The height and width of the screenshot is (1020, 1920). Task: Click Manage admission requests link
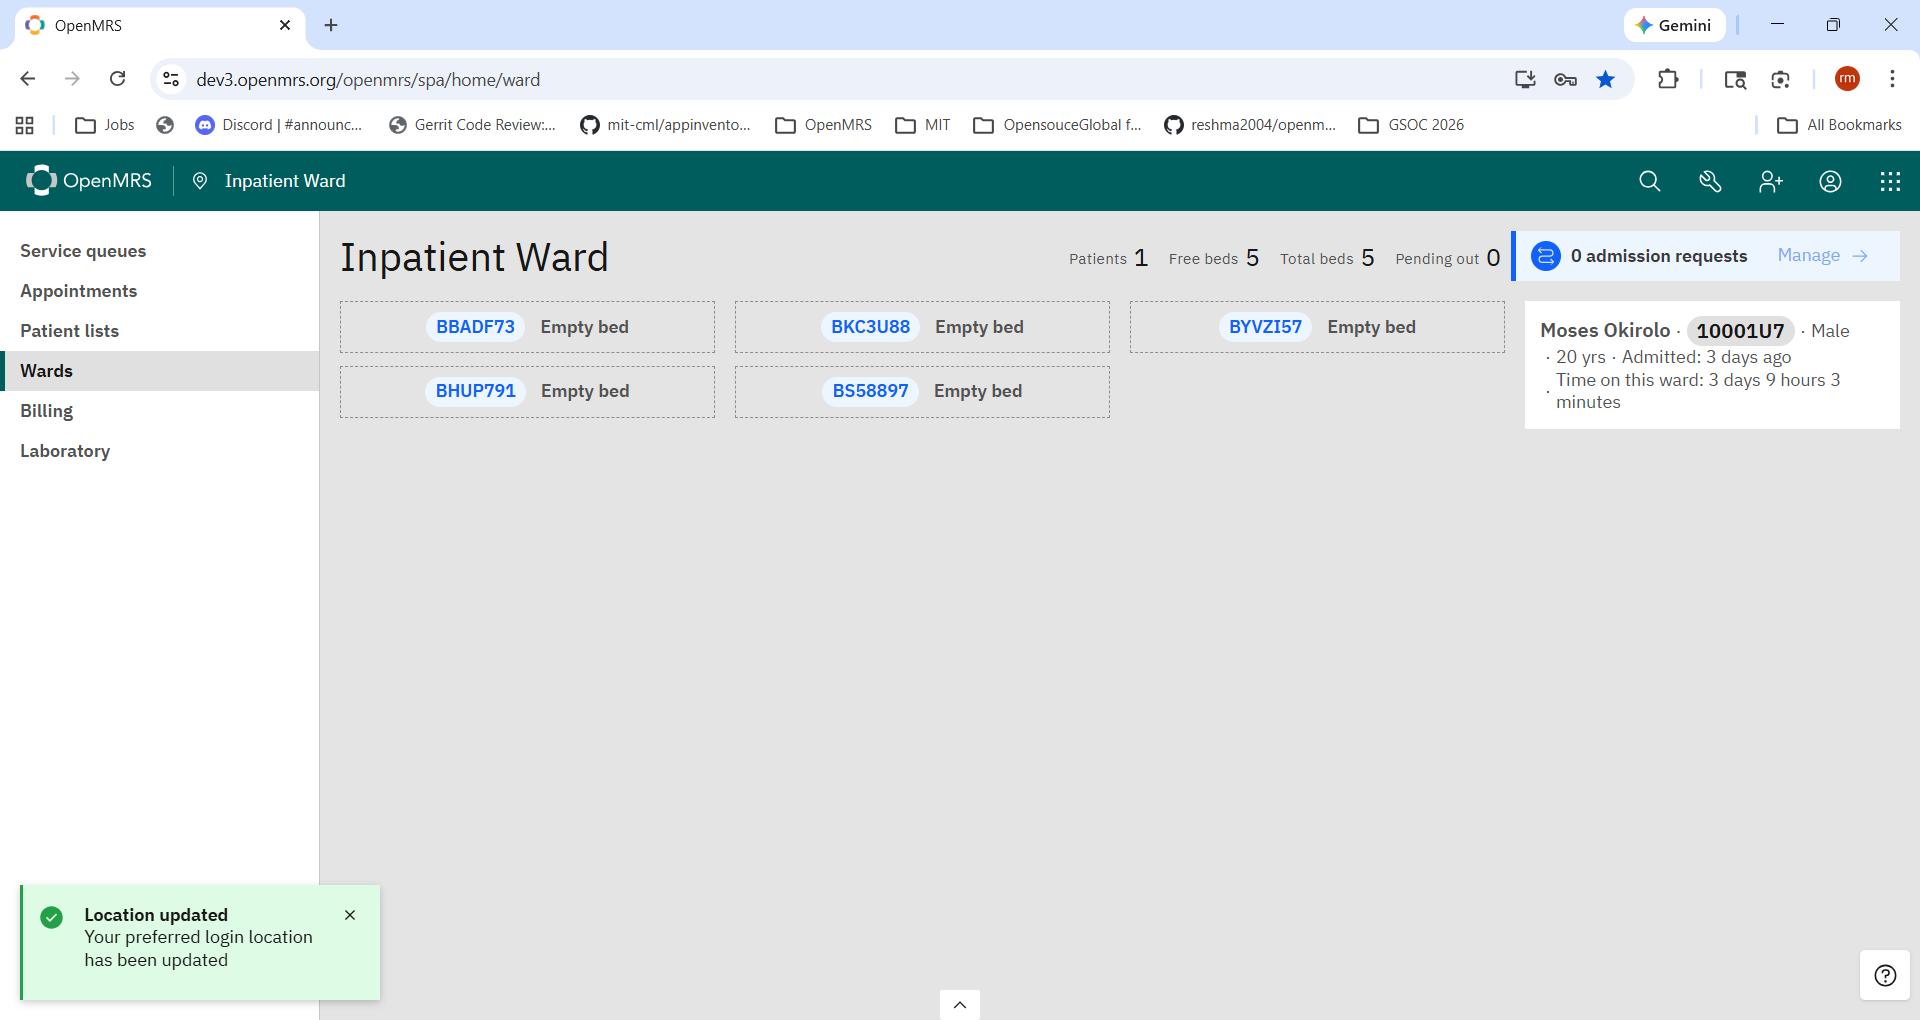(x=1822, y=256)
